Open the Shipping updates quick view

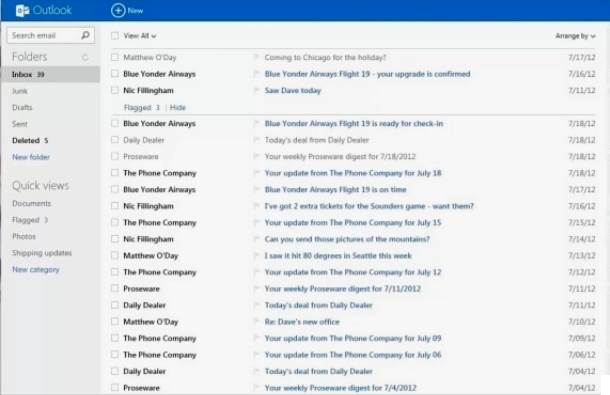[42, 253]
